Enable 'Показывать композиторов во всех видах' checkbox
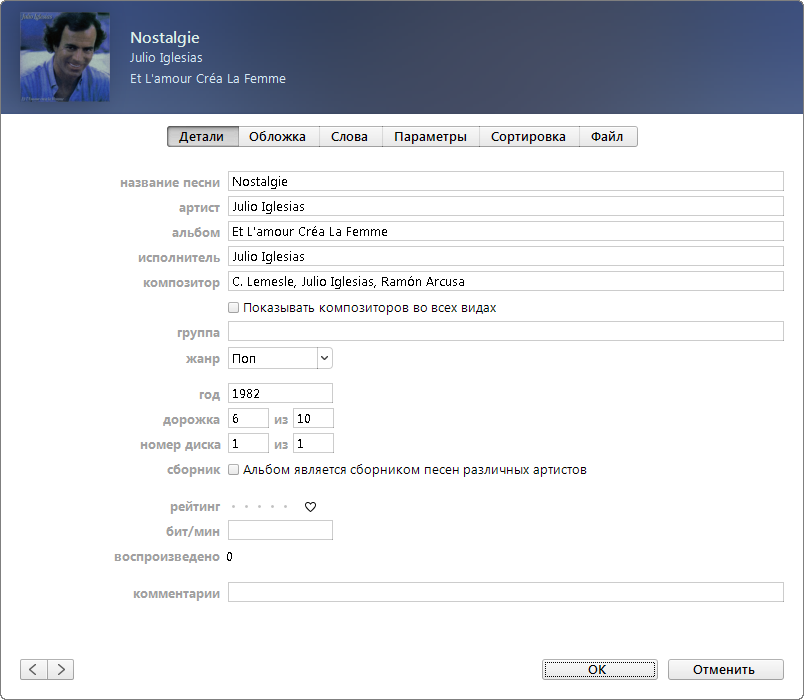The height and width of the screenshot is (700, 804). [x=234, y=308]
